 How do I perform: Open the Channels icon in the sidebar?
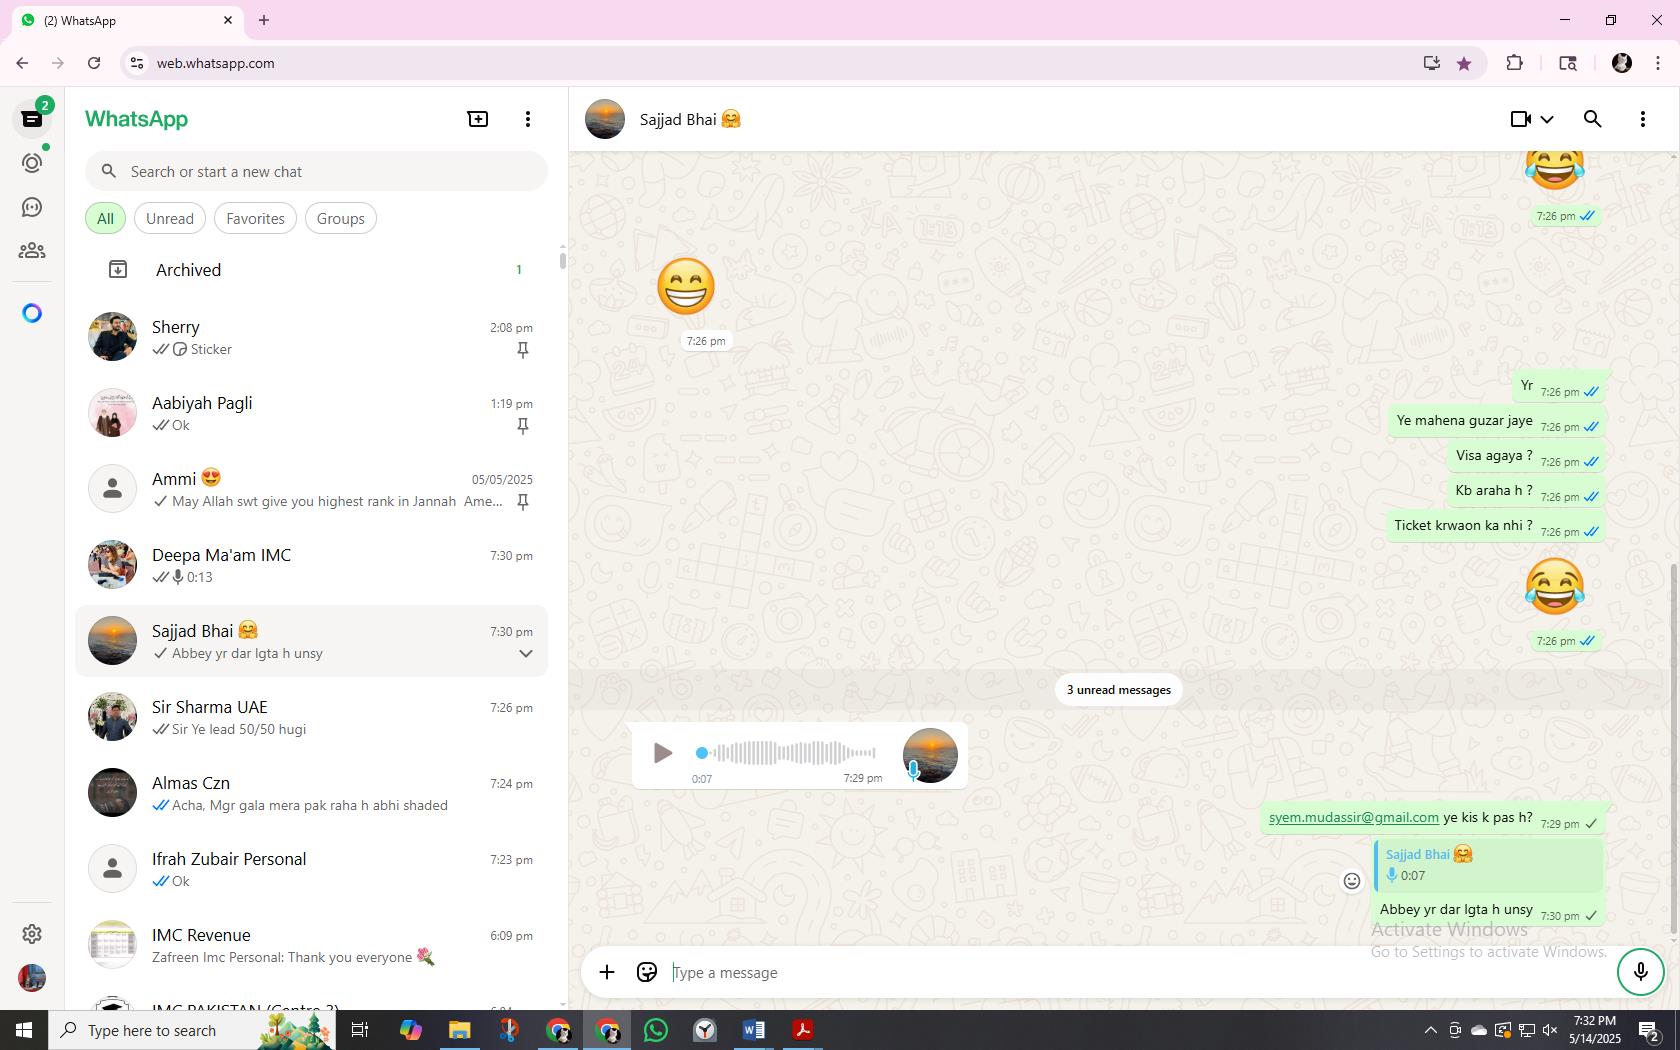(x=32, y=207)
